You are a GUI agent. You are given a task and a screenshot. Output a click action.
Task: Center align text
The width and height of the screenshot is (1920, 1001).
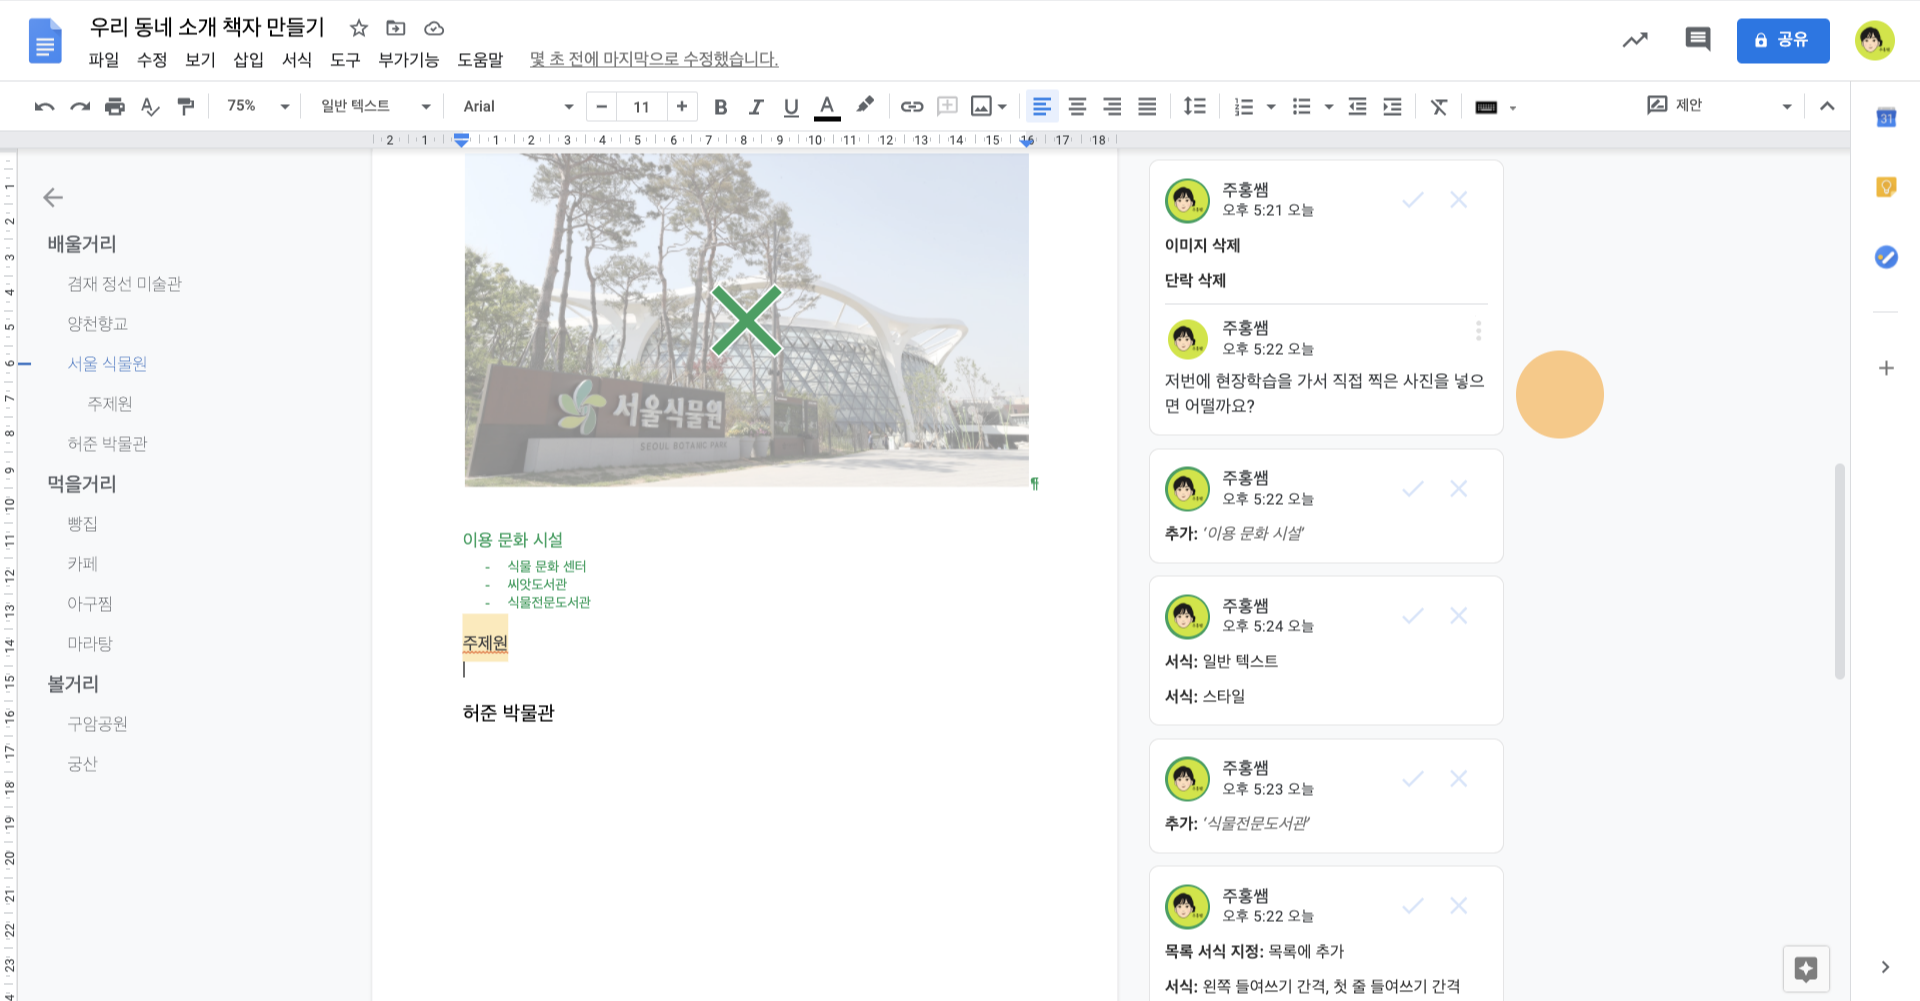[1077, 106]
